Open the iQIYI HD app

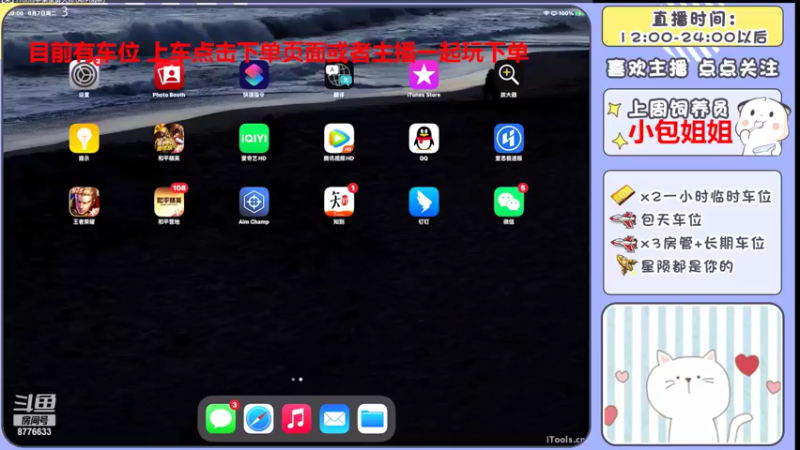coord(254,138)
